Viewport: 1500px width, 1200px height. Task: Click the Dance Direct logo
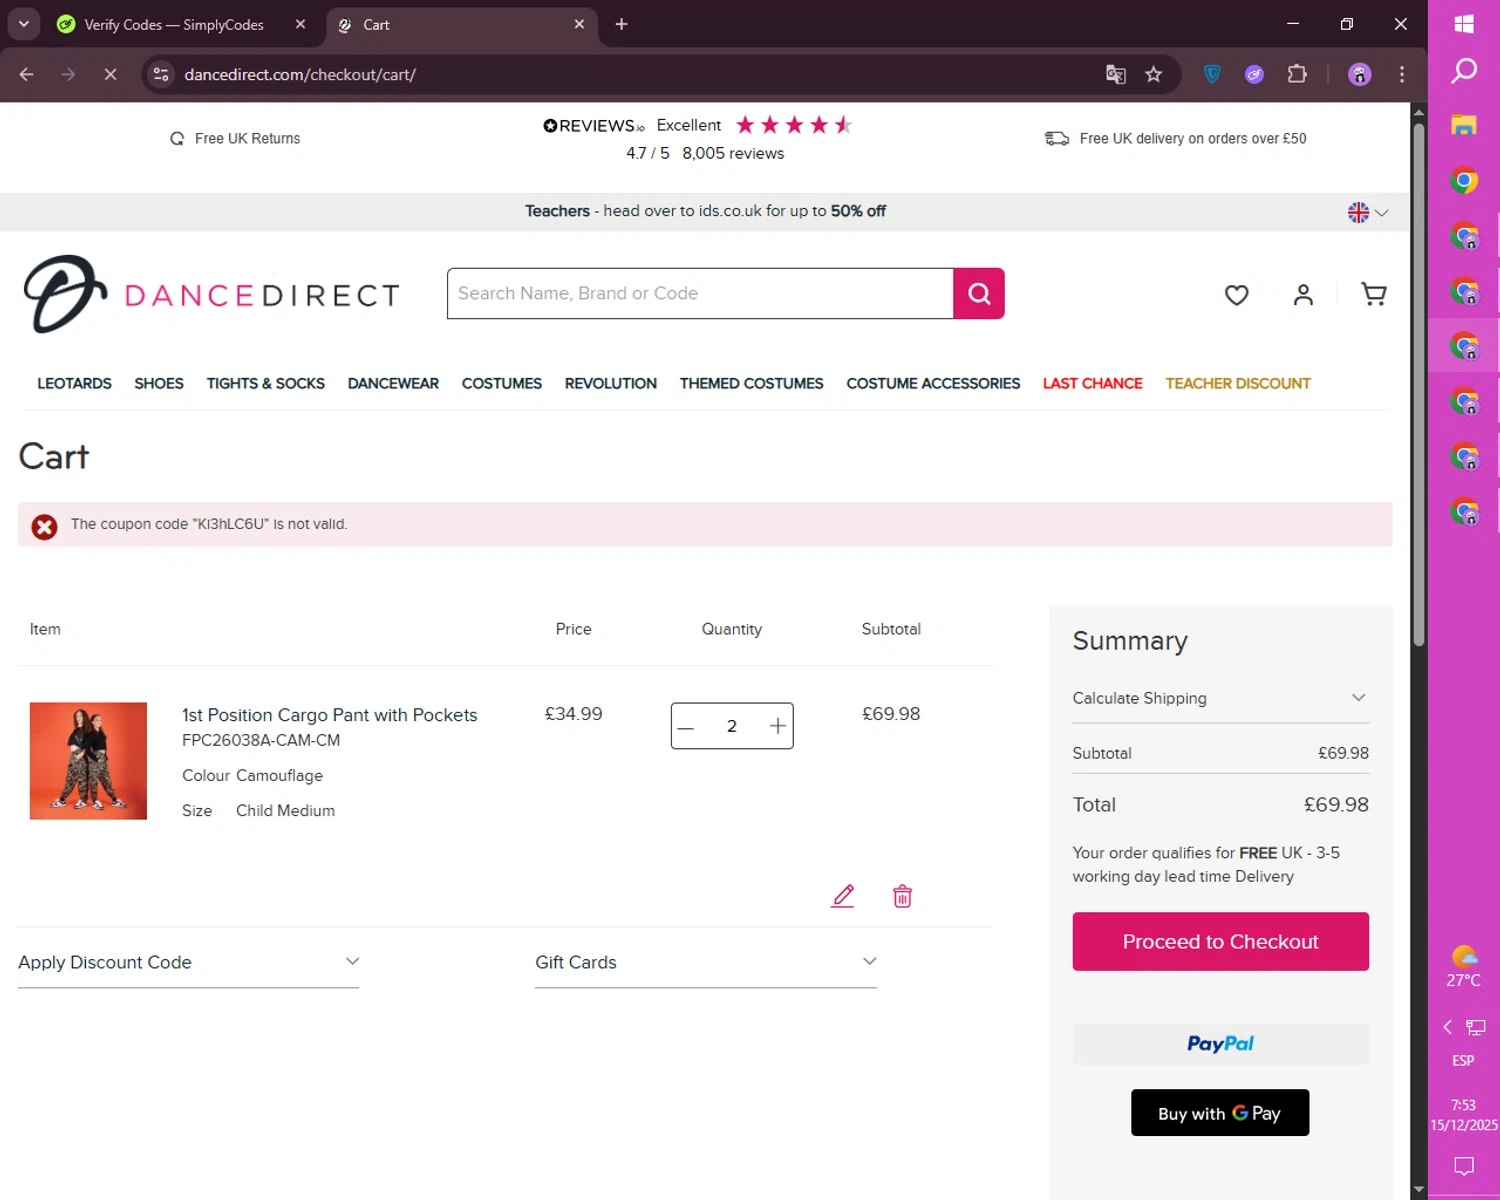212,294
